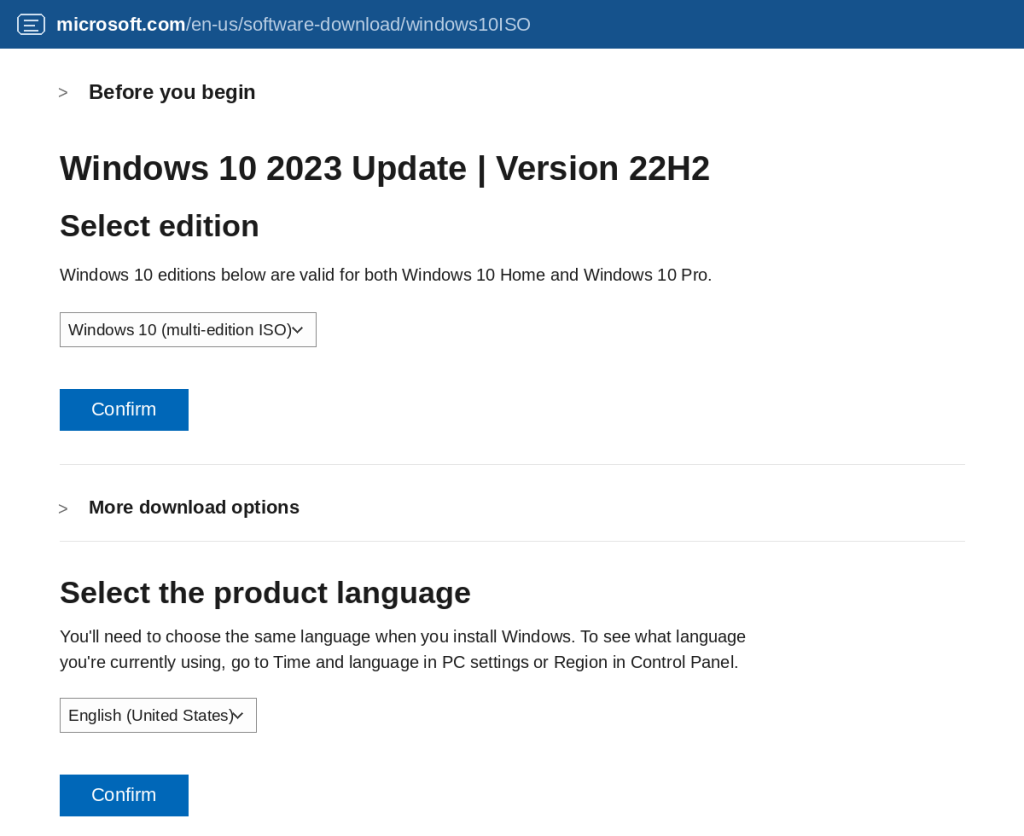Click the Select the product language heading
This screenshot has width=1024, height=836.
pos(265,593)
